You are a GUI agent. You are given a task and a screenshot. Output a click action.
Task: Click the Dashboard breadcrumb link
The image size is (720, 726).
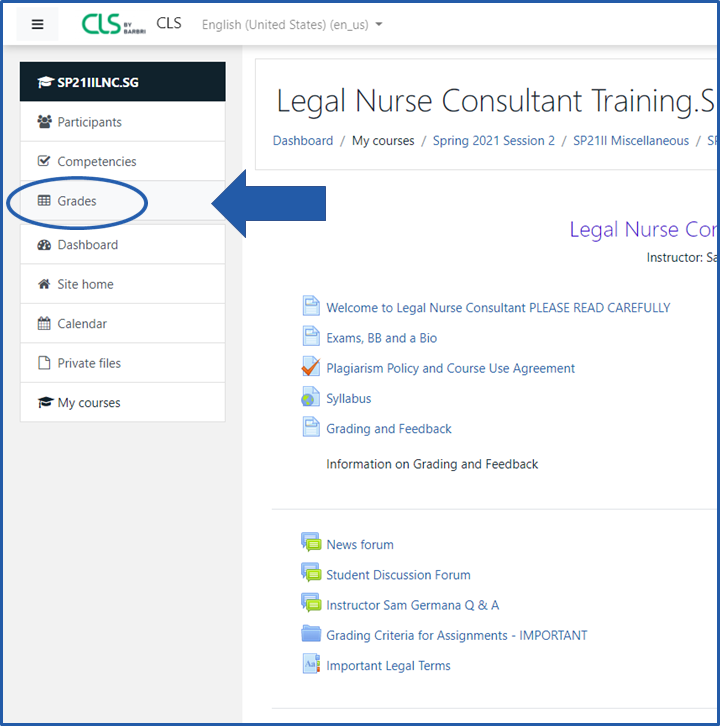tap(303, 141)
